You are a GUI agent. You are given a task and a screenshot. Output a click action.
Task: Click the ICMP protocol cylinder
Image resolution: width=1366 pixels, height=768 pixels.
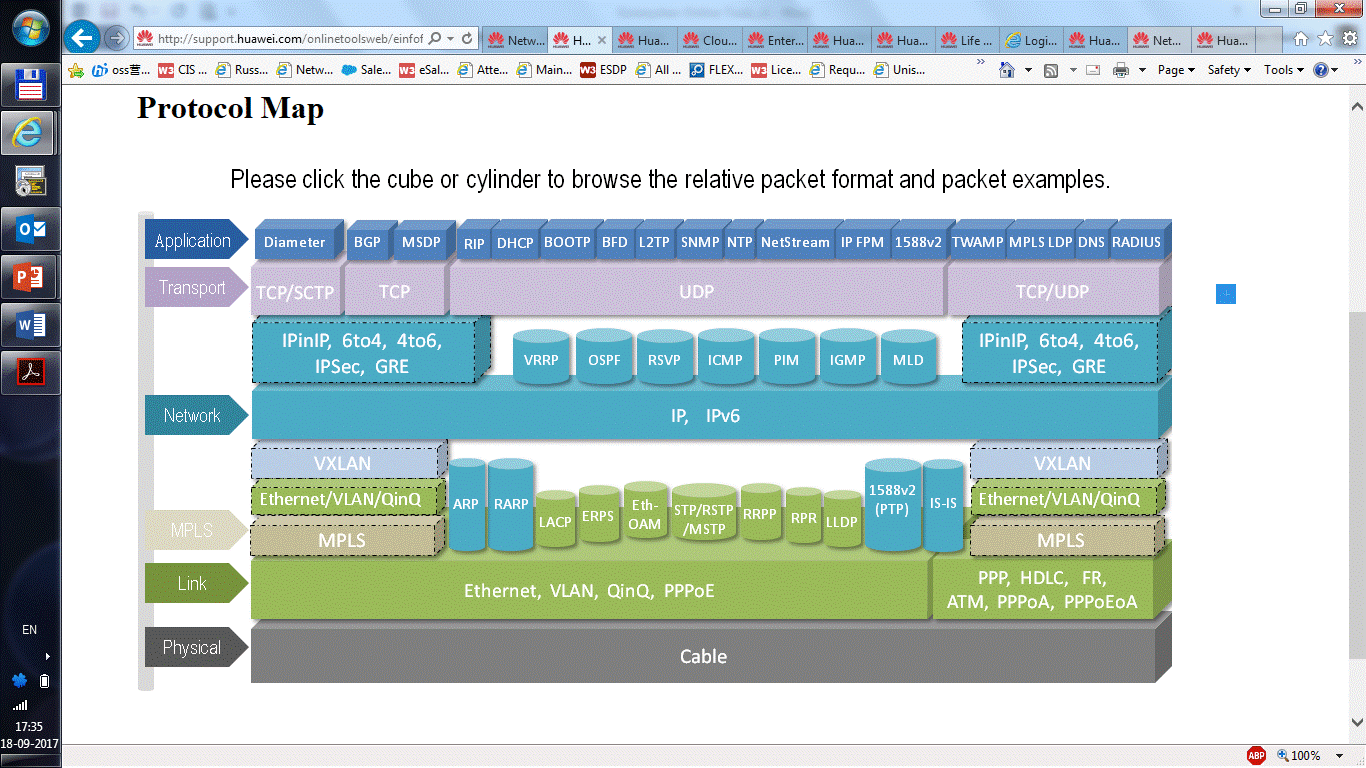pyautogui.click(x=725, y=358)
